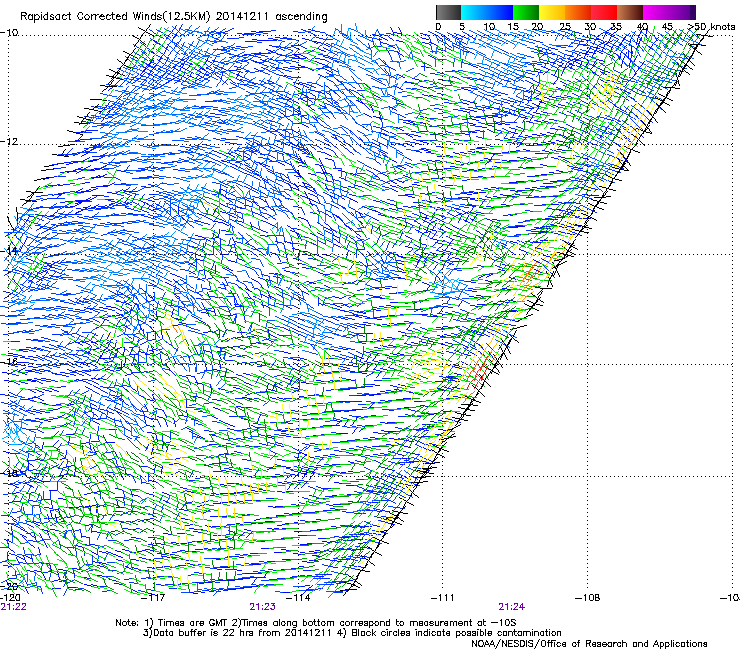Screen dimensions: 740x650
Task: Click the cyan-to-blue 5–15 knots legend band
Action: [487, 12]
